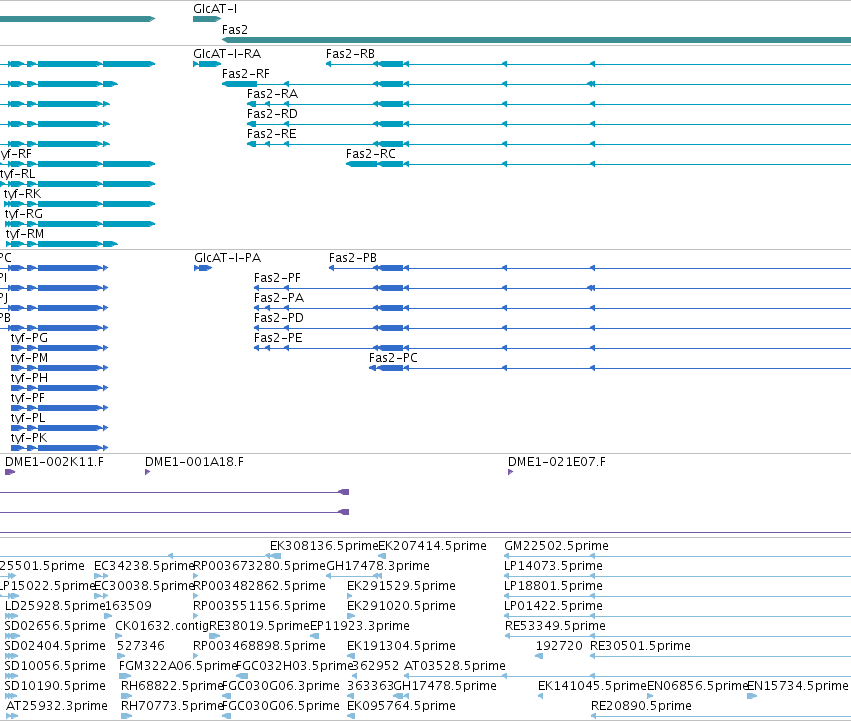
Task: Click the 527346 feature label
Action: [x=141, y=646]
